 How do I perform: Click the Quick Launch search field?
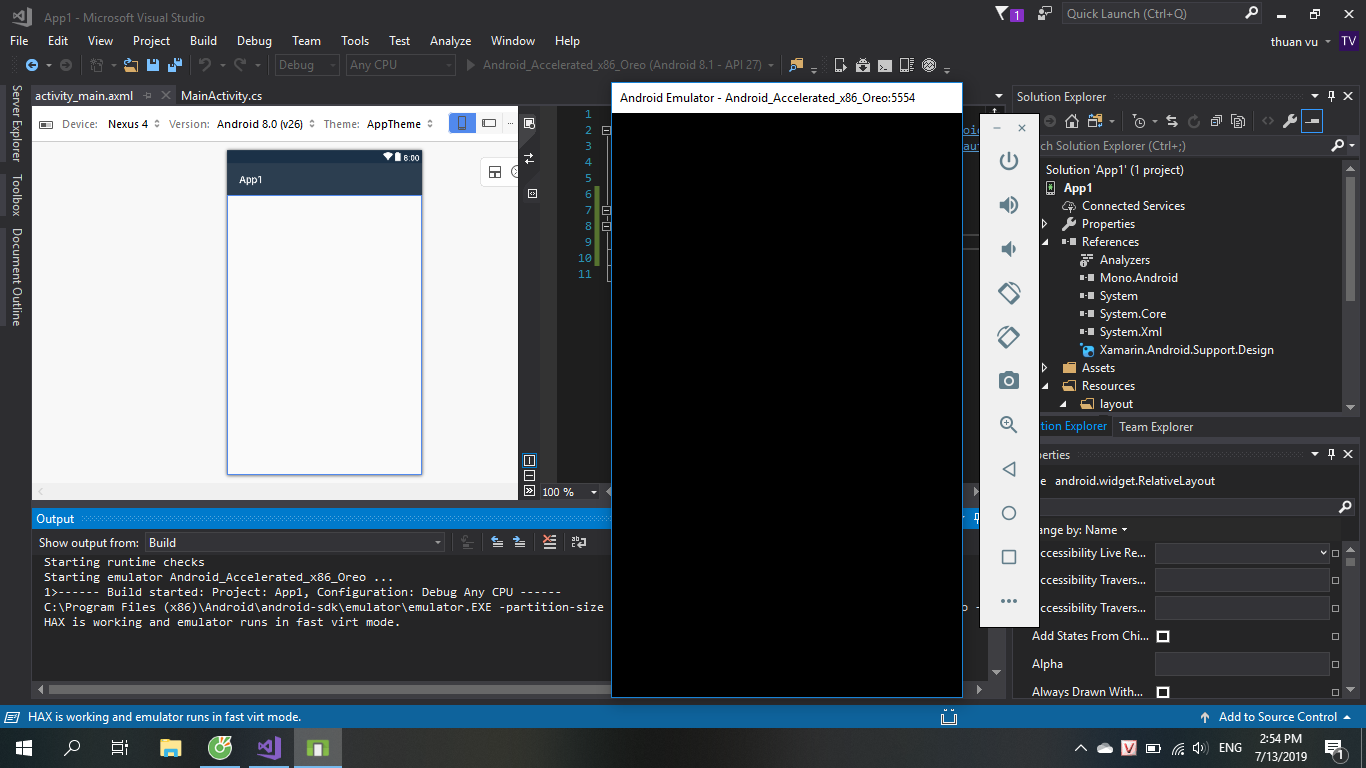pyautogui.click(x=1152, y=14)
